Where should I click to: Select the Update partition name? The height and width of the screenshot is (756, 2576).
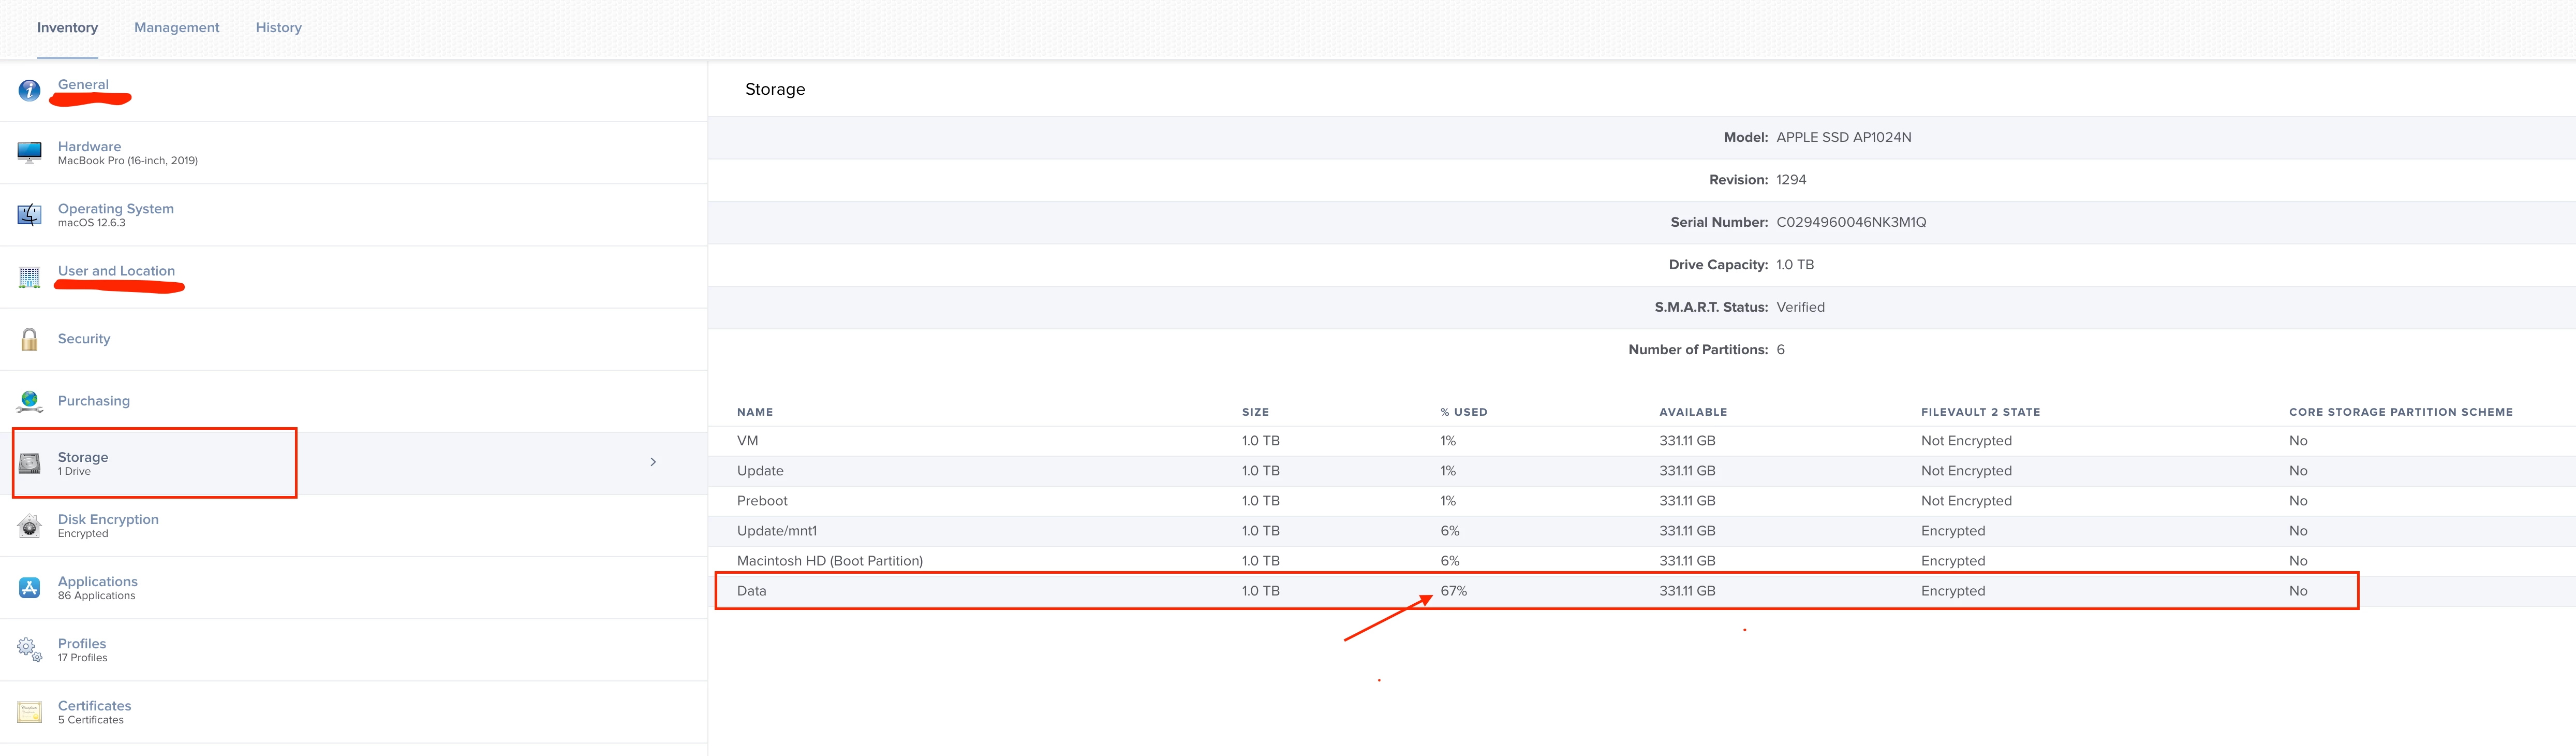[x=760, y=471]
